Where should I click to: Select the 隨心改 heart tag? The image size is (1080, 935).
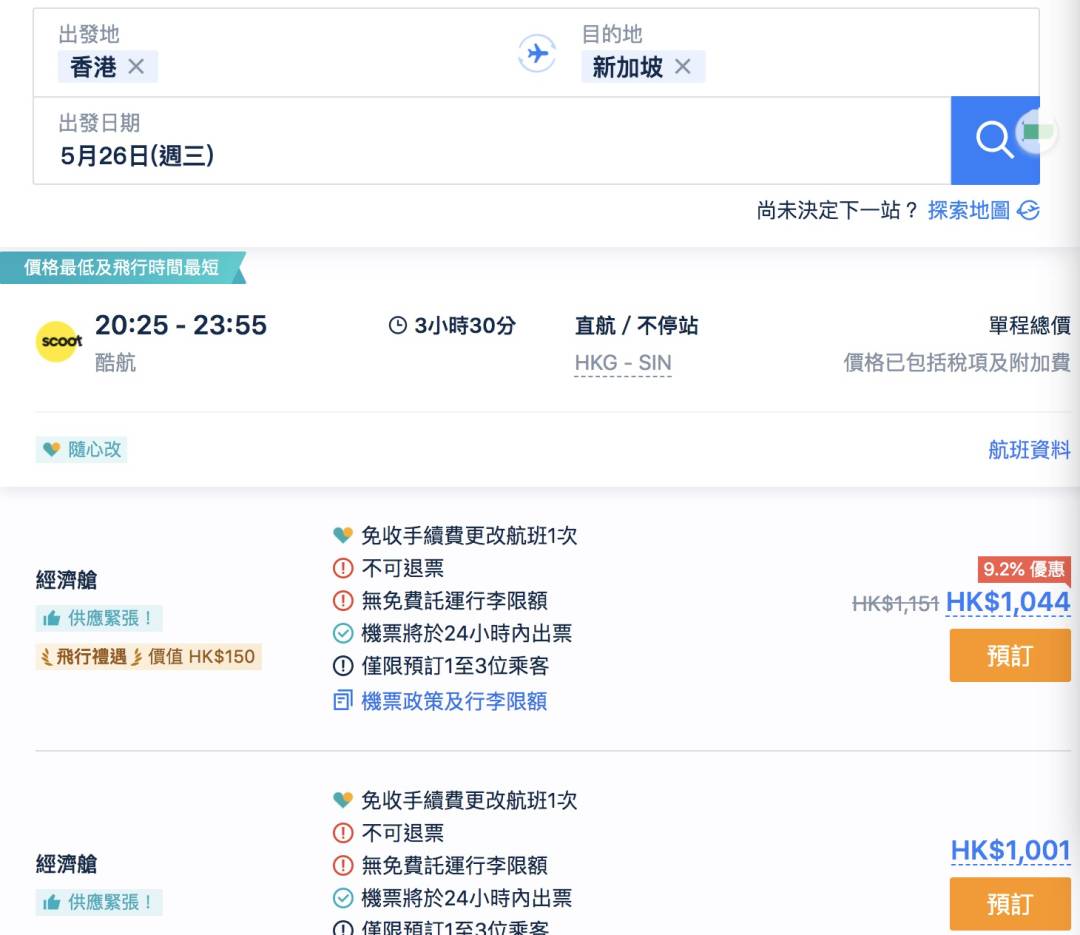82,450
